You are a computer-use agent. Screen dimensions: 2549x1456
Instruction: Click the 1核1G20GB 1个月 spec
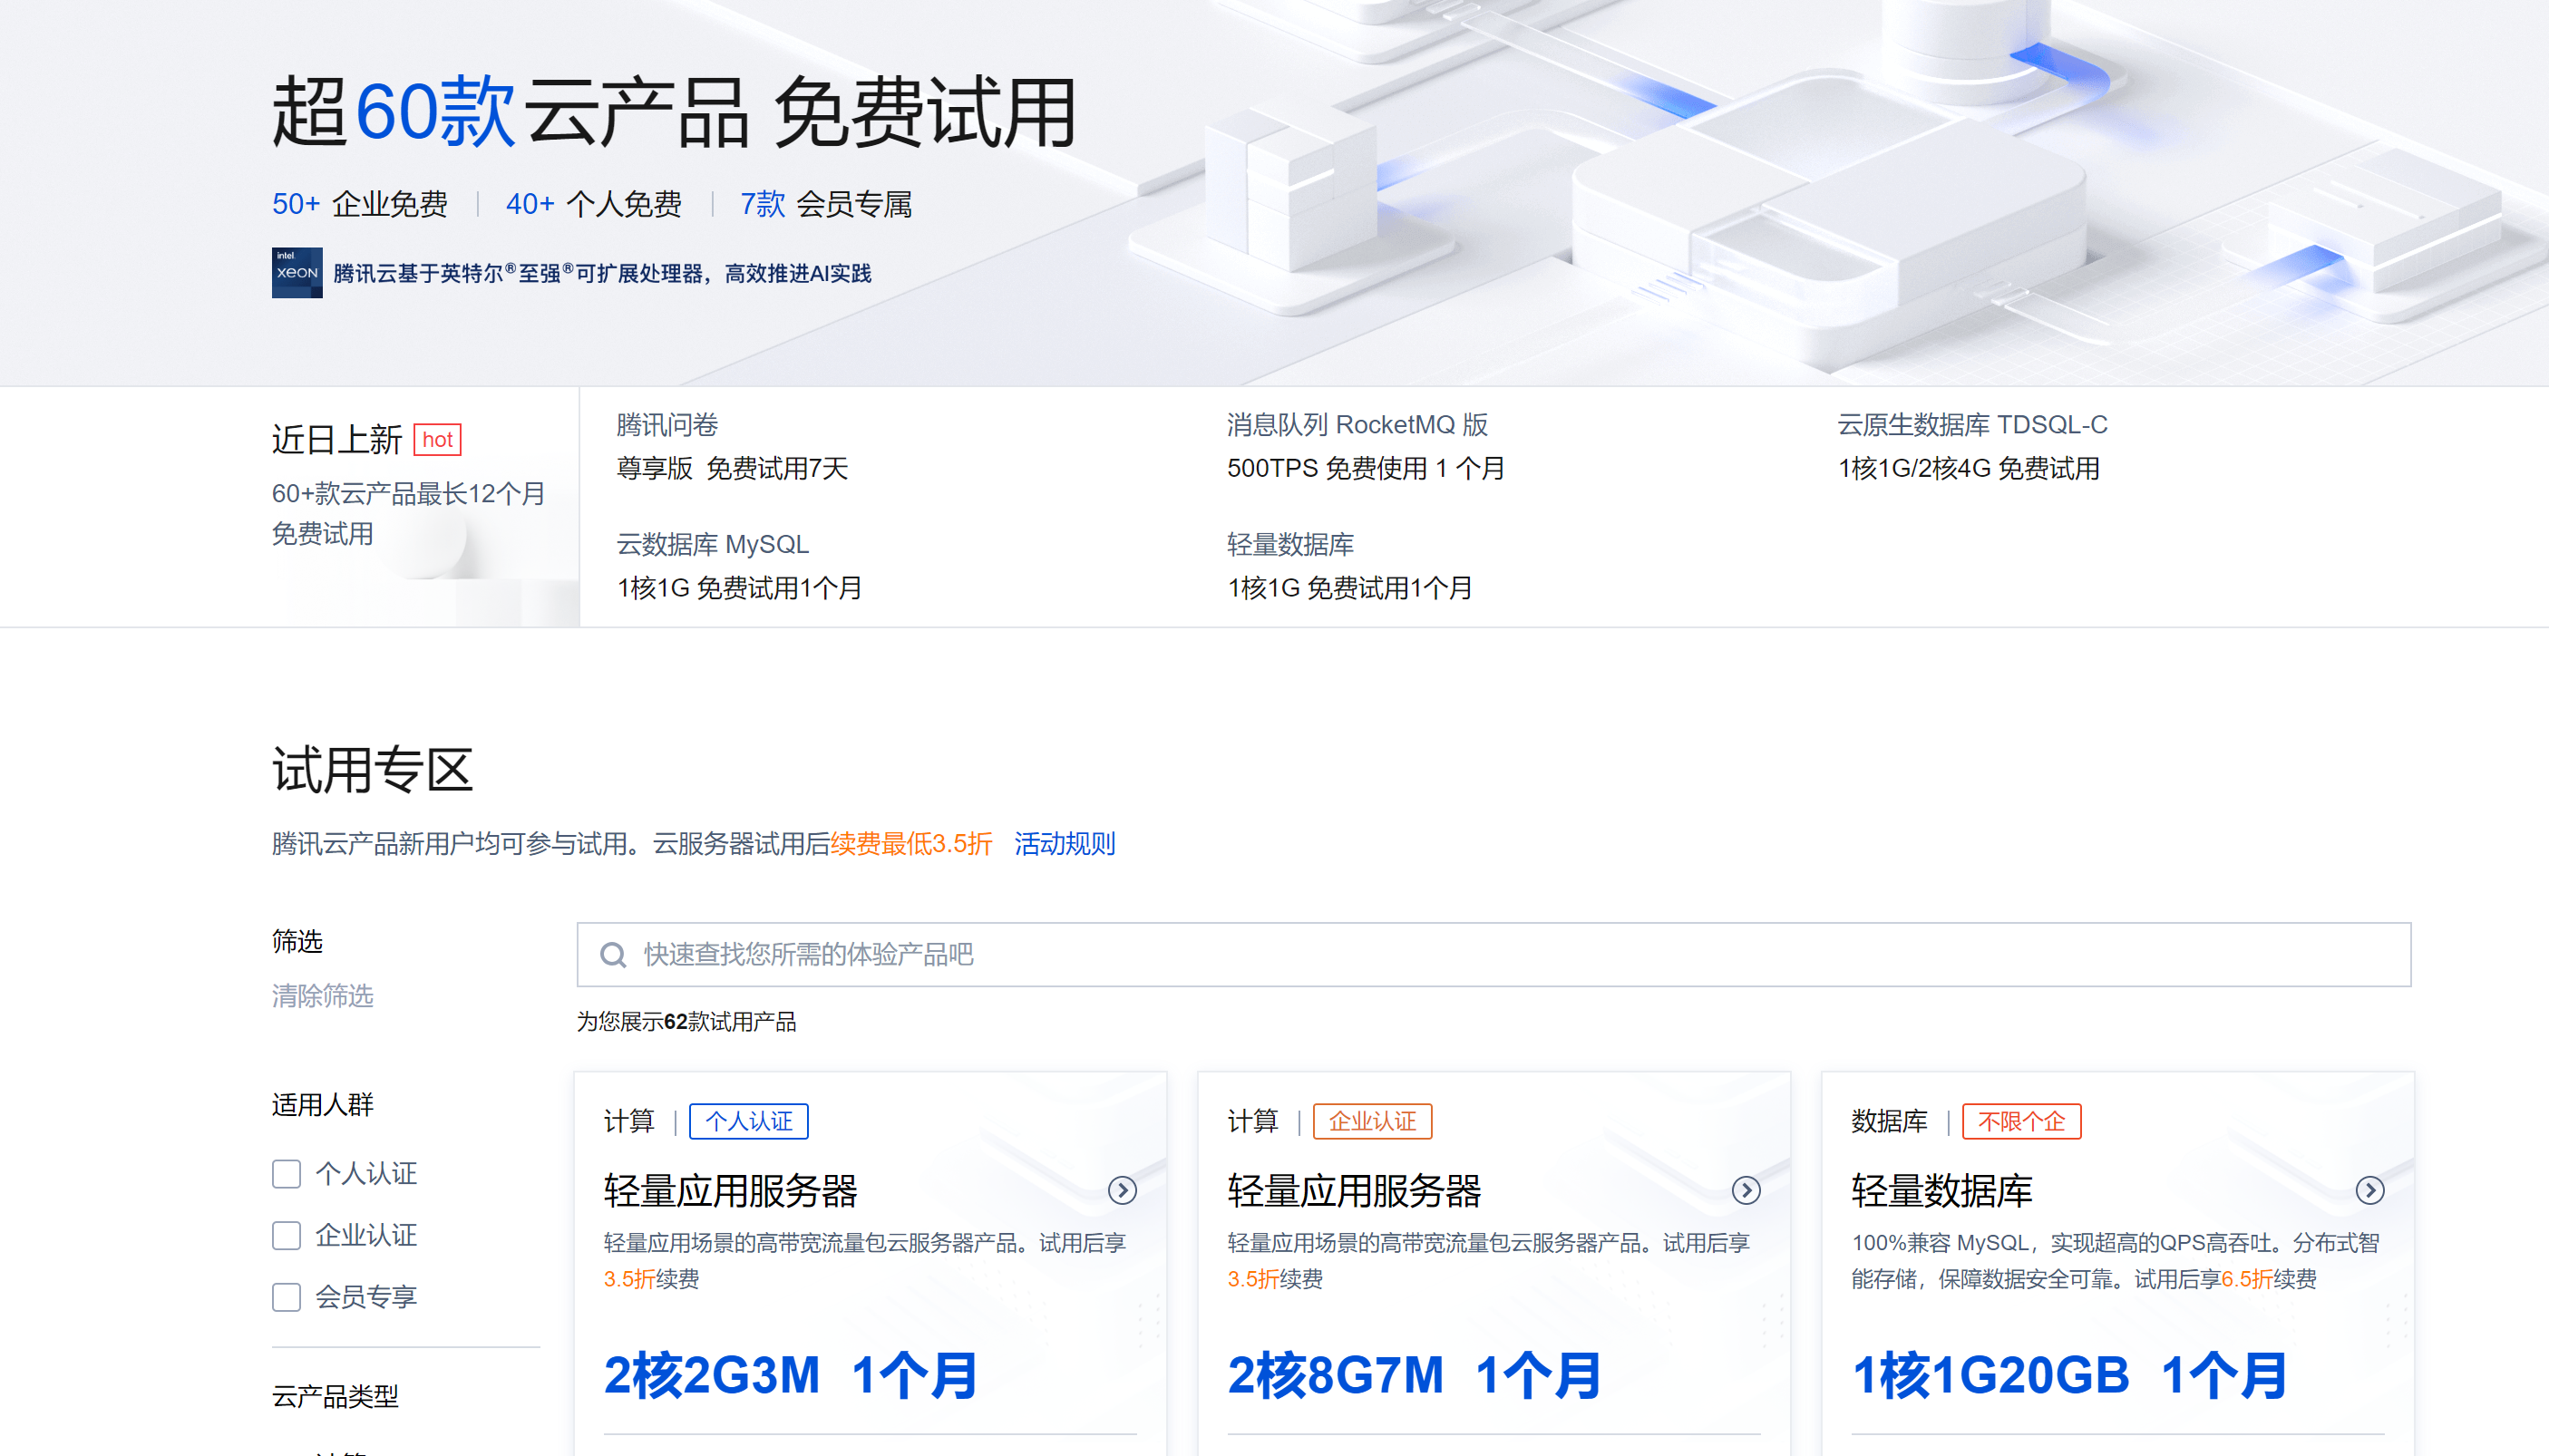pyautogui.click(x=2069, y=1375)
